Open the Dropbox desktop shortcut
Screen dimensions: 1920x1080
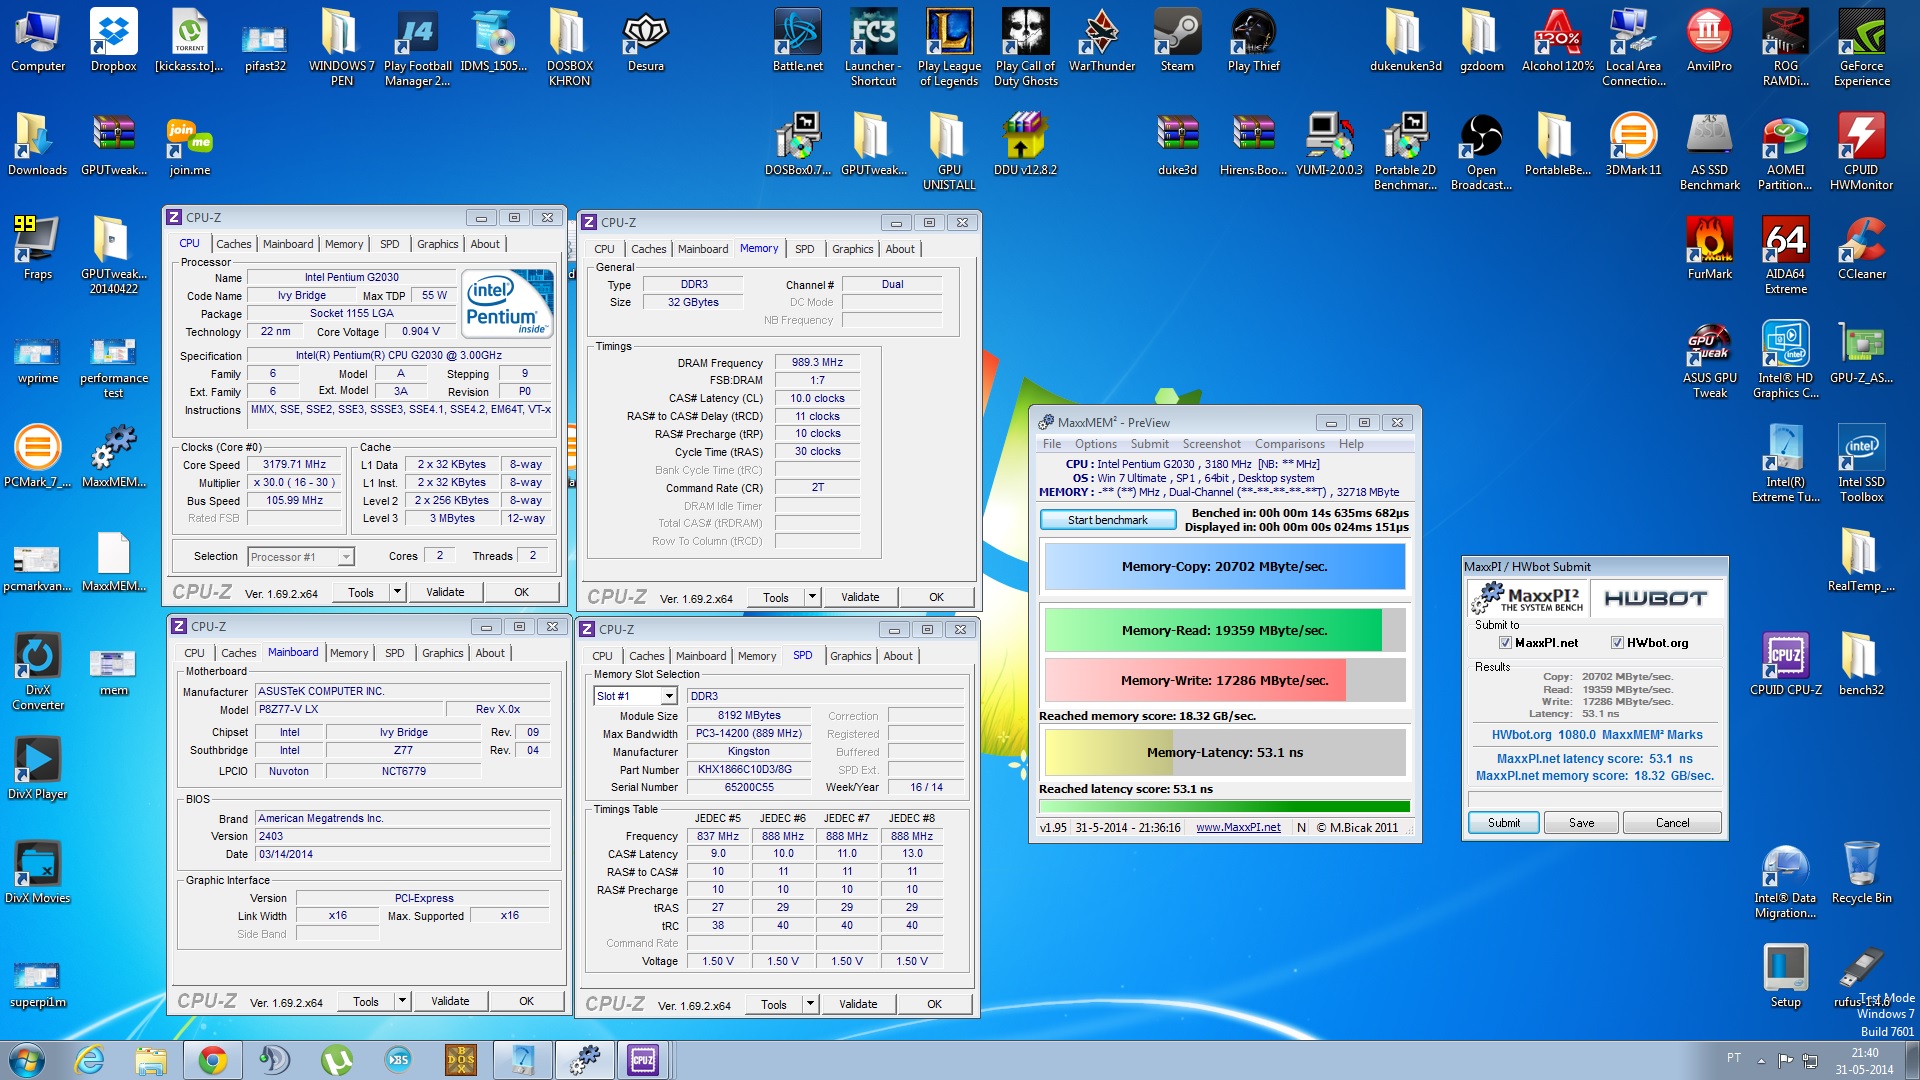[x=113, y=42]
